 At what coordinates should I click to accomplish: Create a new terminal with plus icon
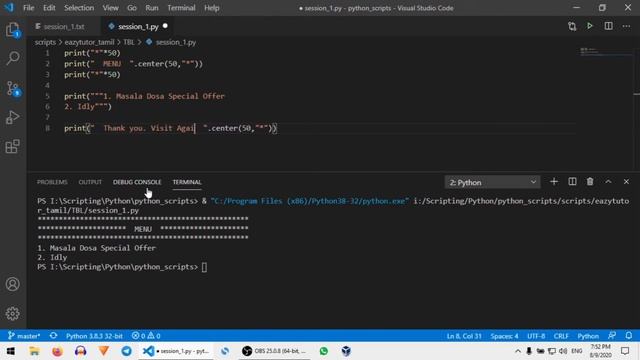click(553, 182)
